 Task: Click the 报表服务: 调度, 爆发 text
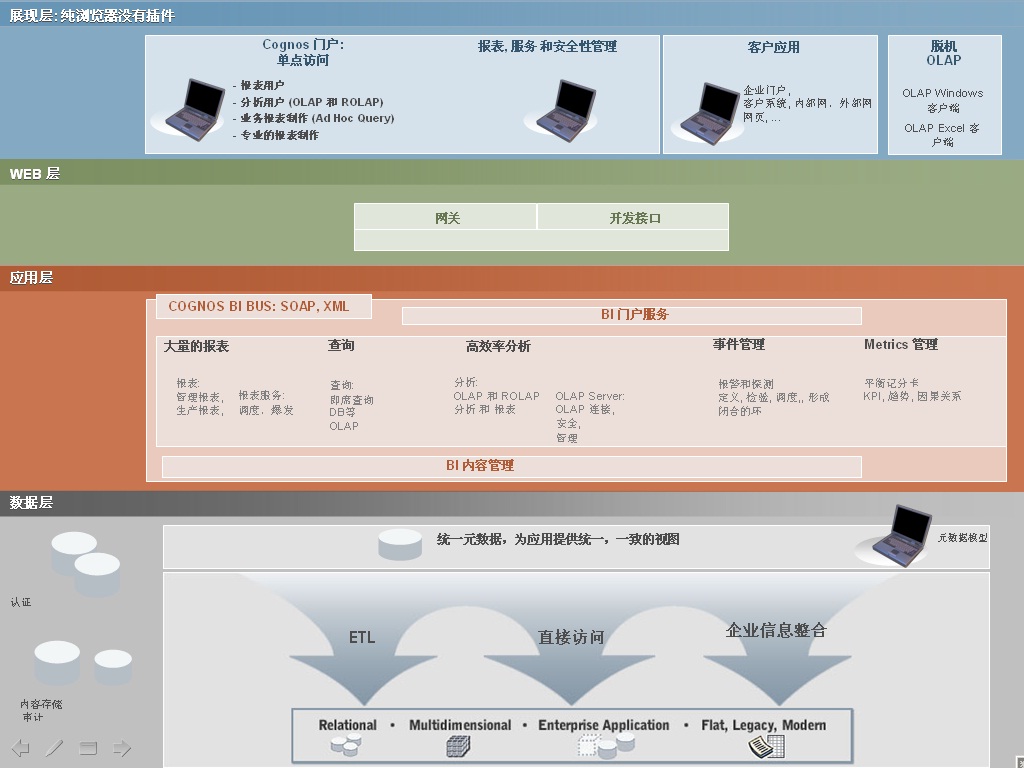[266, 403]
